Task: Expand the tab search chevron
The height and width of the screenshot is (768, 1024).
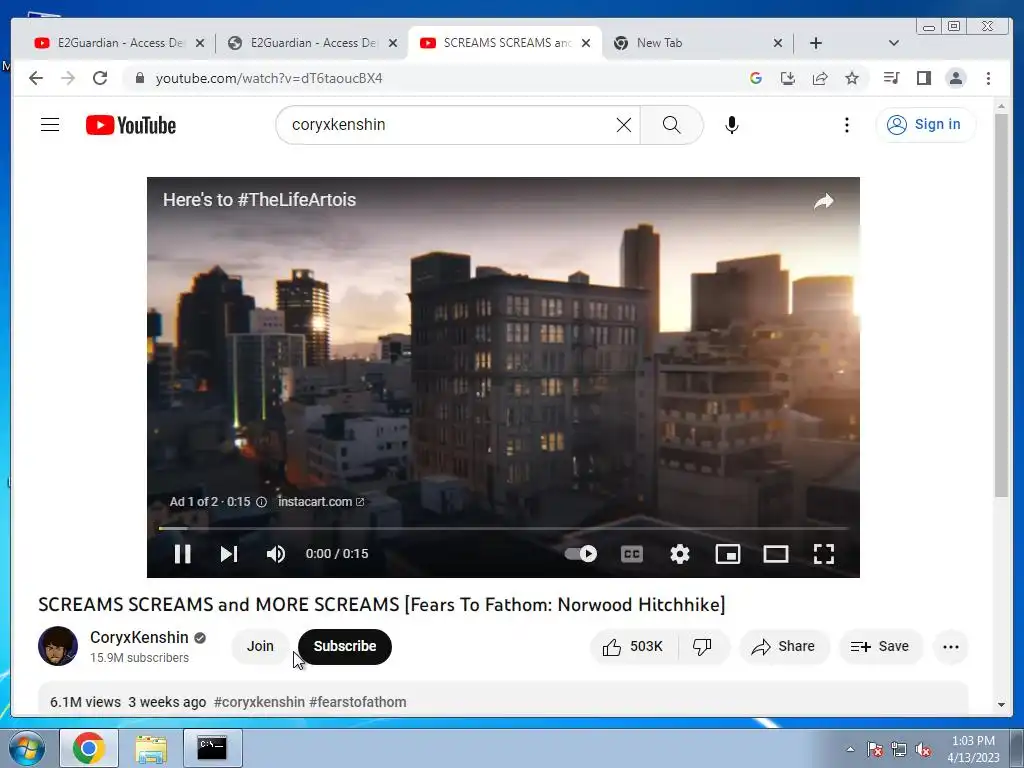Action: (894, 43)
